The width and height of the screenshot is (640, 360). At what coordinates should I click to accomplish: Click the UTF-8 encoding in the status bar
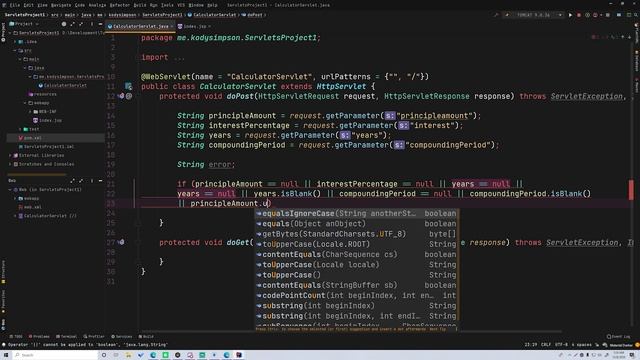(x=561, y=345)
